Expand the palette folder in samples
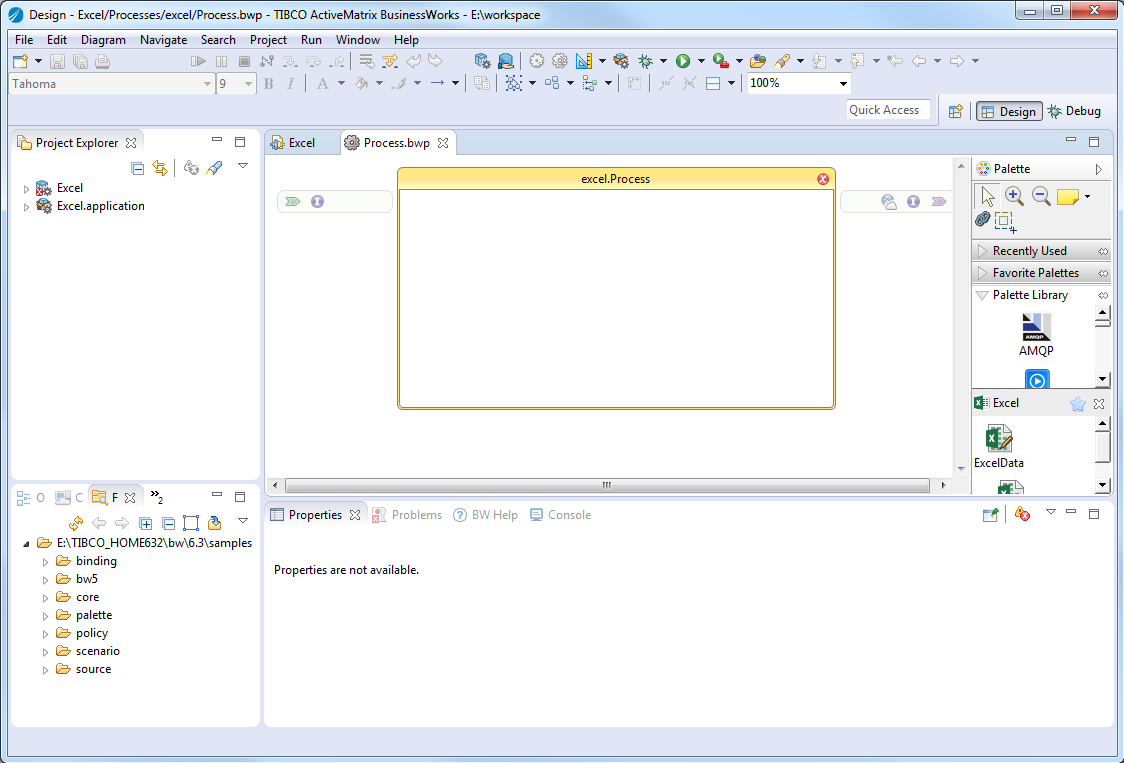The height and width of the screenshot is (763, 1124). coord(45,616)
